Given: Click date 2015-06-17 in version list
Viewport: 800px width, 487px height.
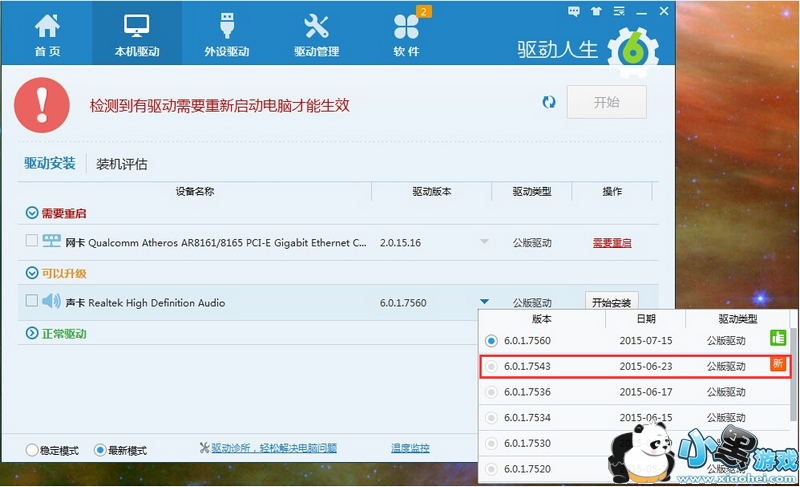Looking at the screenshot, I should pyautogui.click(x=646, y=392).
